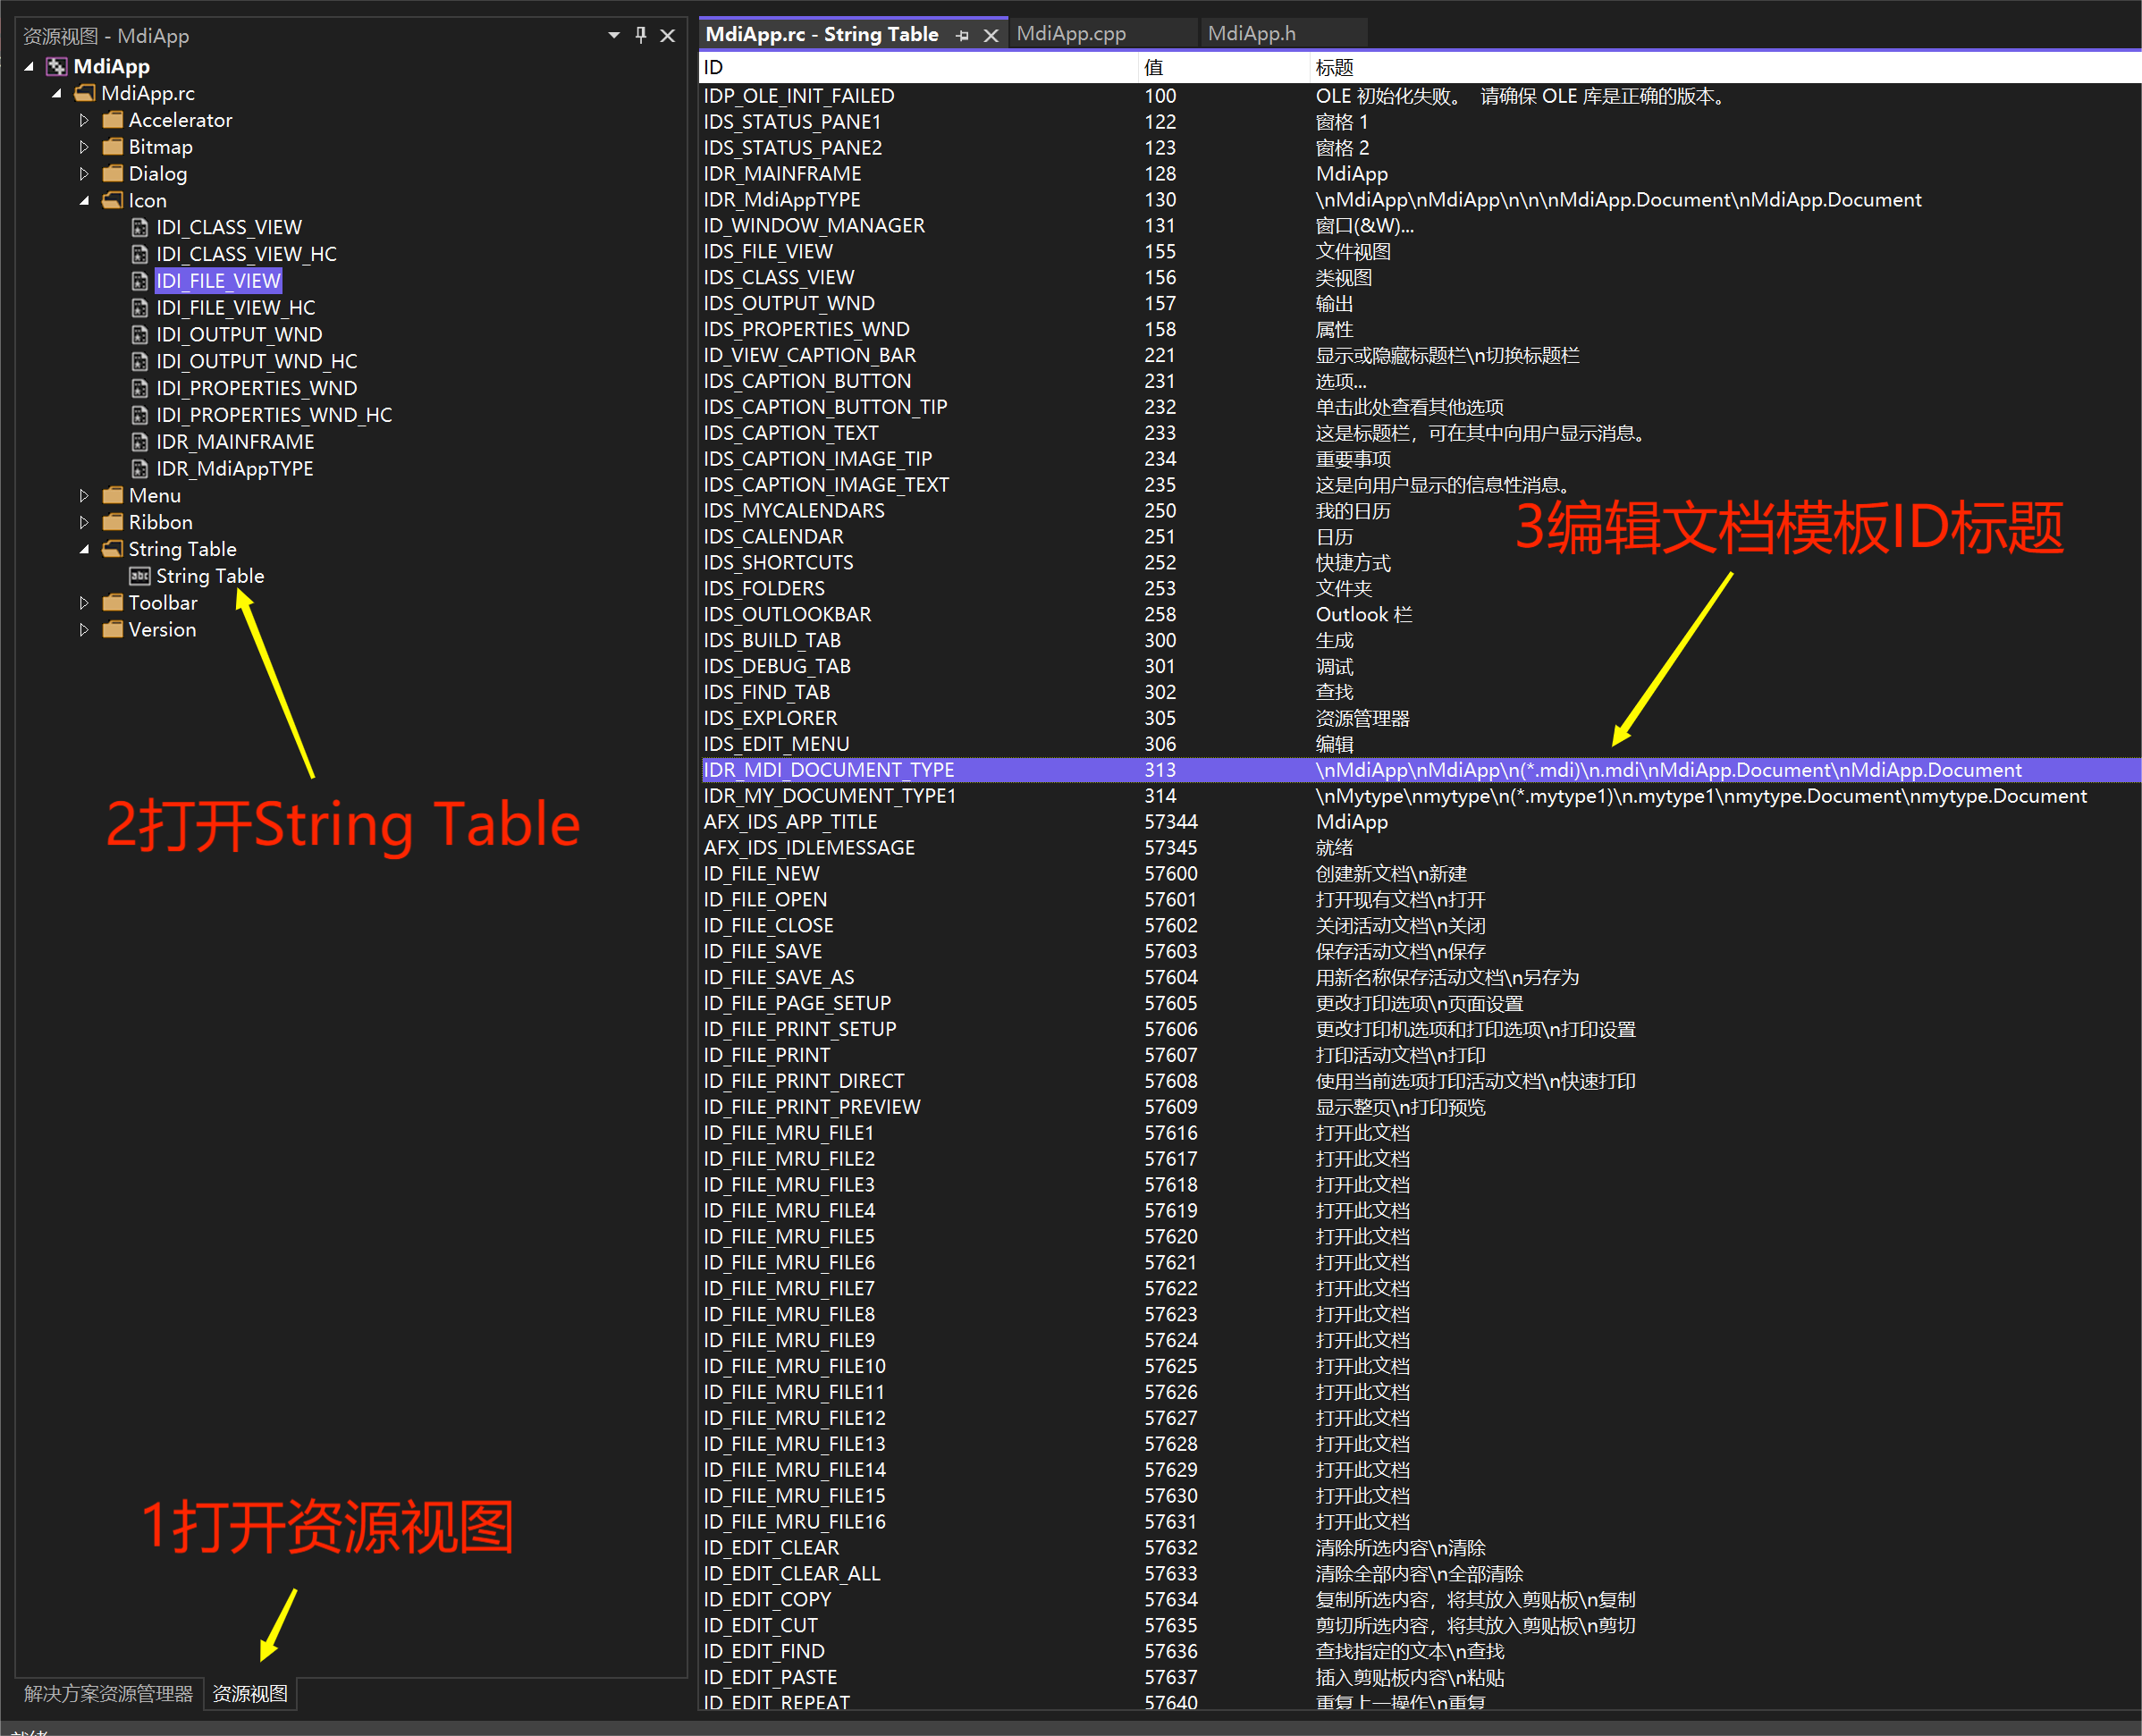Collapse the String Table folder

(x=84, y=549)
